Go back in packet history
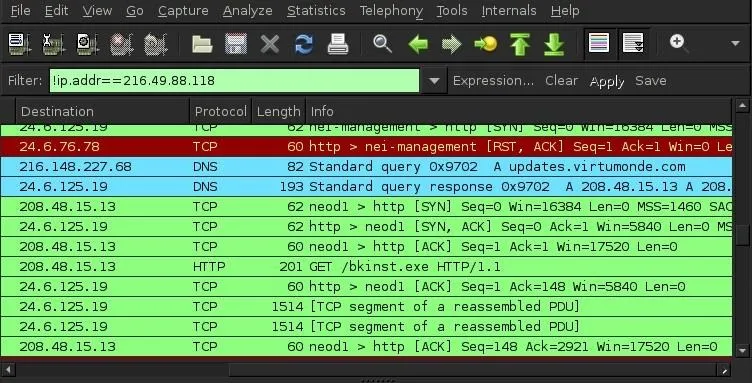The image size is (752, 383). 418,45
